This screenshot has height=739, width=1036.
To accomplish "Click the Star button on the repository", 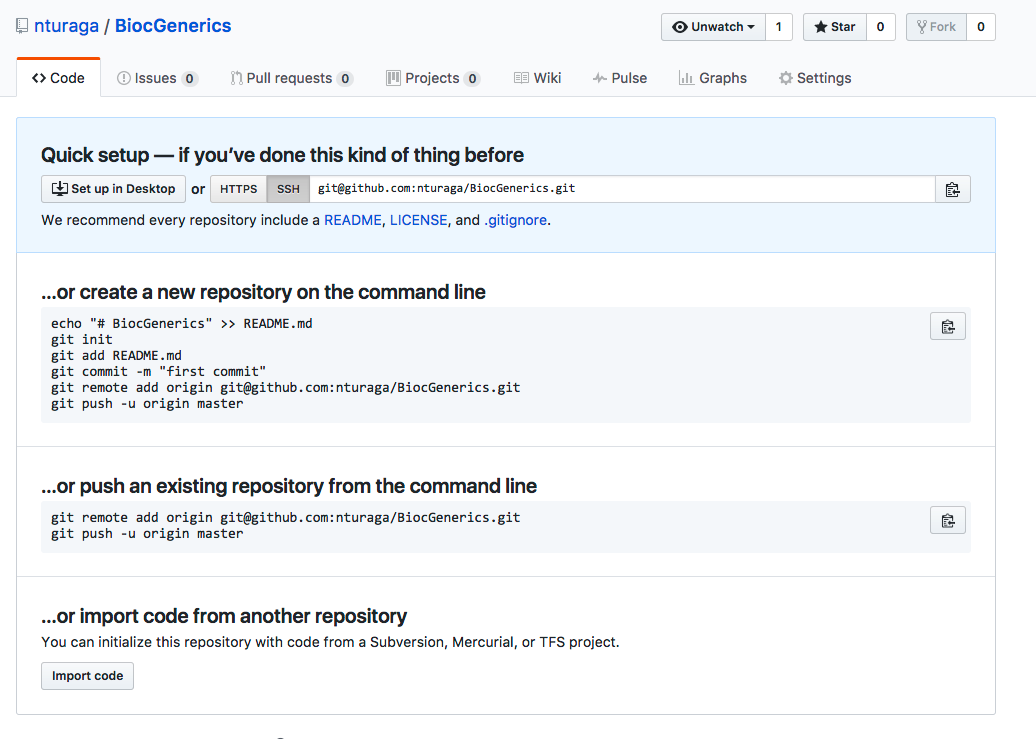I will (x=834, y=27).
